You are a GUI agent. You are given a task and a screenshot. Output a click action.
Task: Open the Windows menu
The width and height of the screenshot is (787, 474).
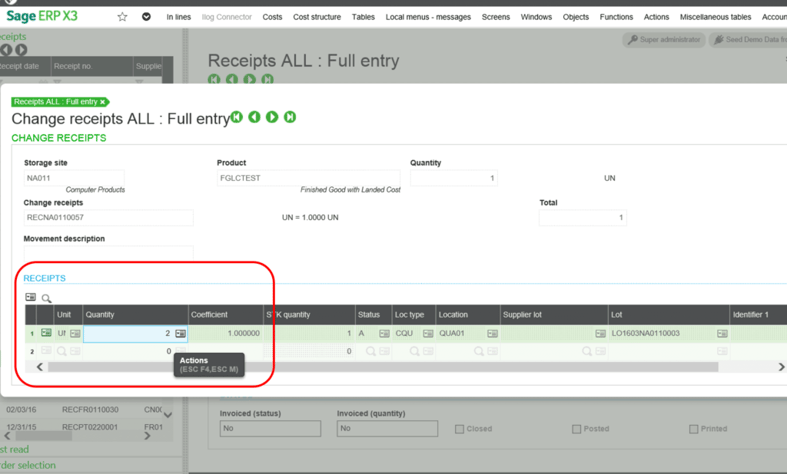[536, 17]
